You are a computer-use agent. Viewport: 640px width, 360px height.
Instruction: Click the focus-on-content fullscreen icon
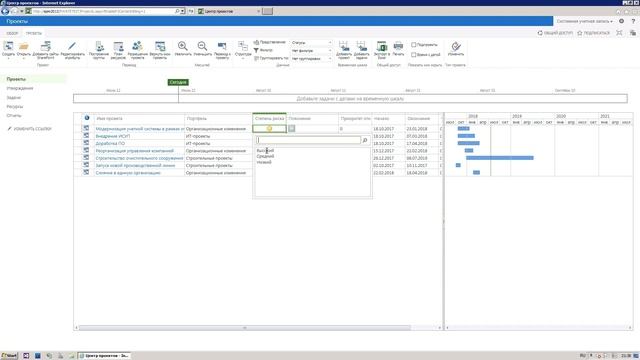[x=620, y=33]
